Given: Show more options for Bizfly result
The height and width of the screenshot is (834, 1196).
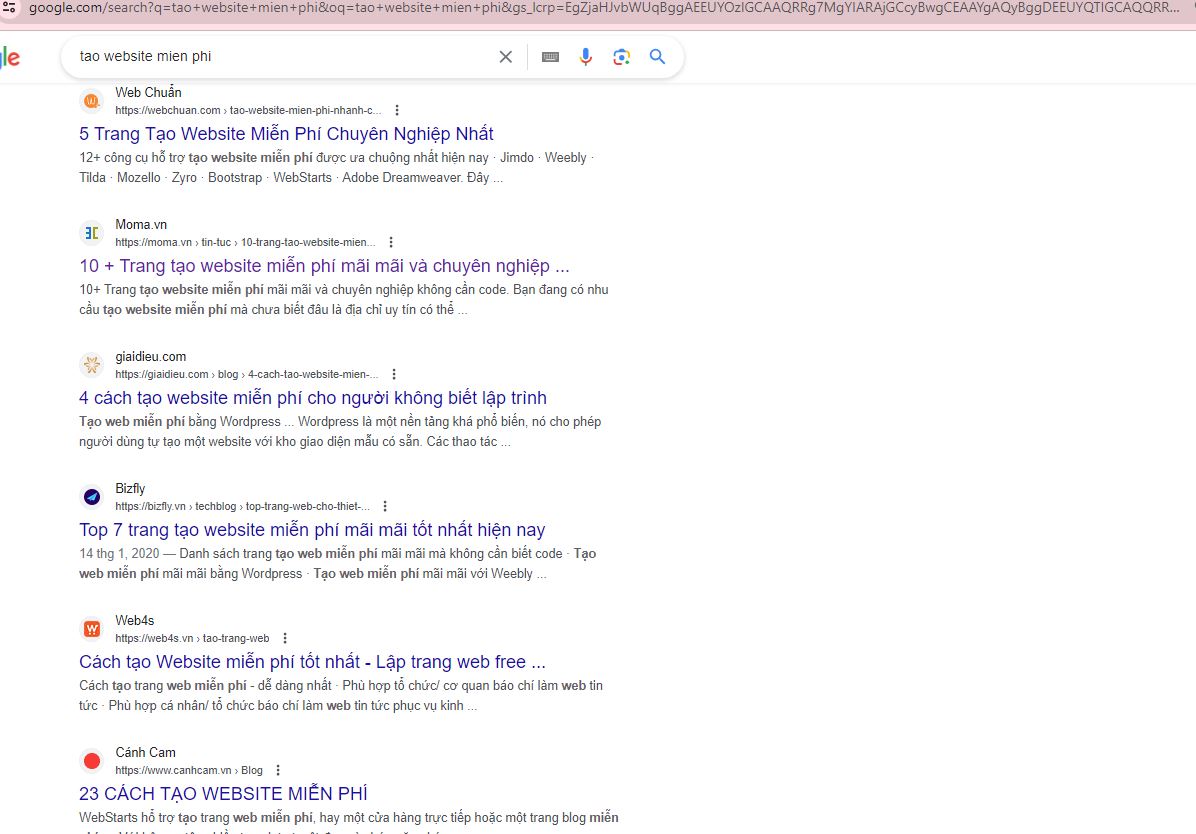Looking at the screenshot, I should (385, 506).
